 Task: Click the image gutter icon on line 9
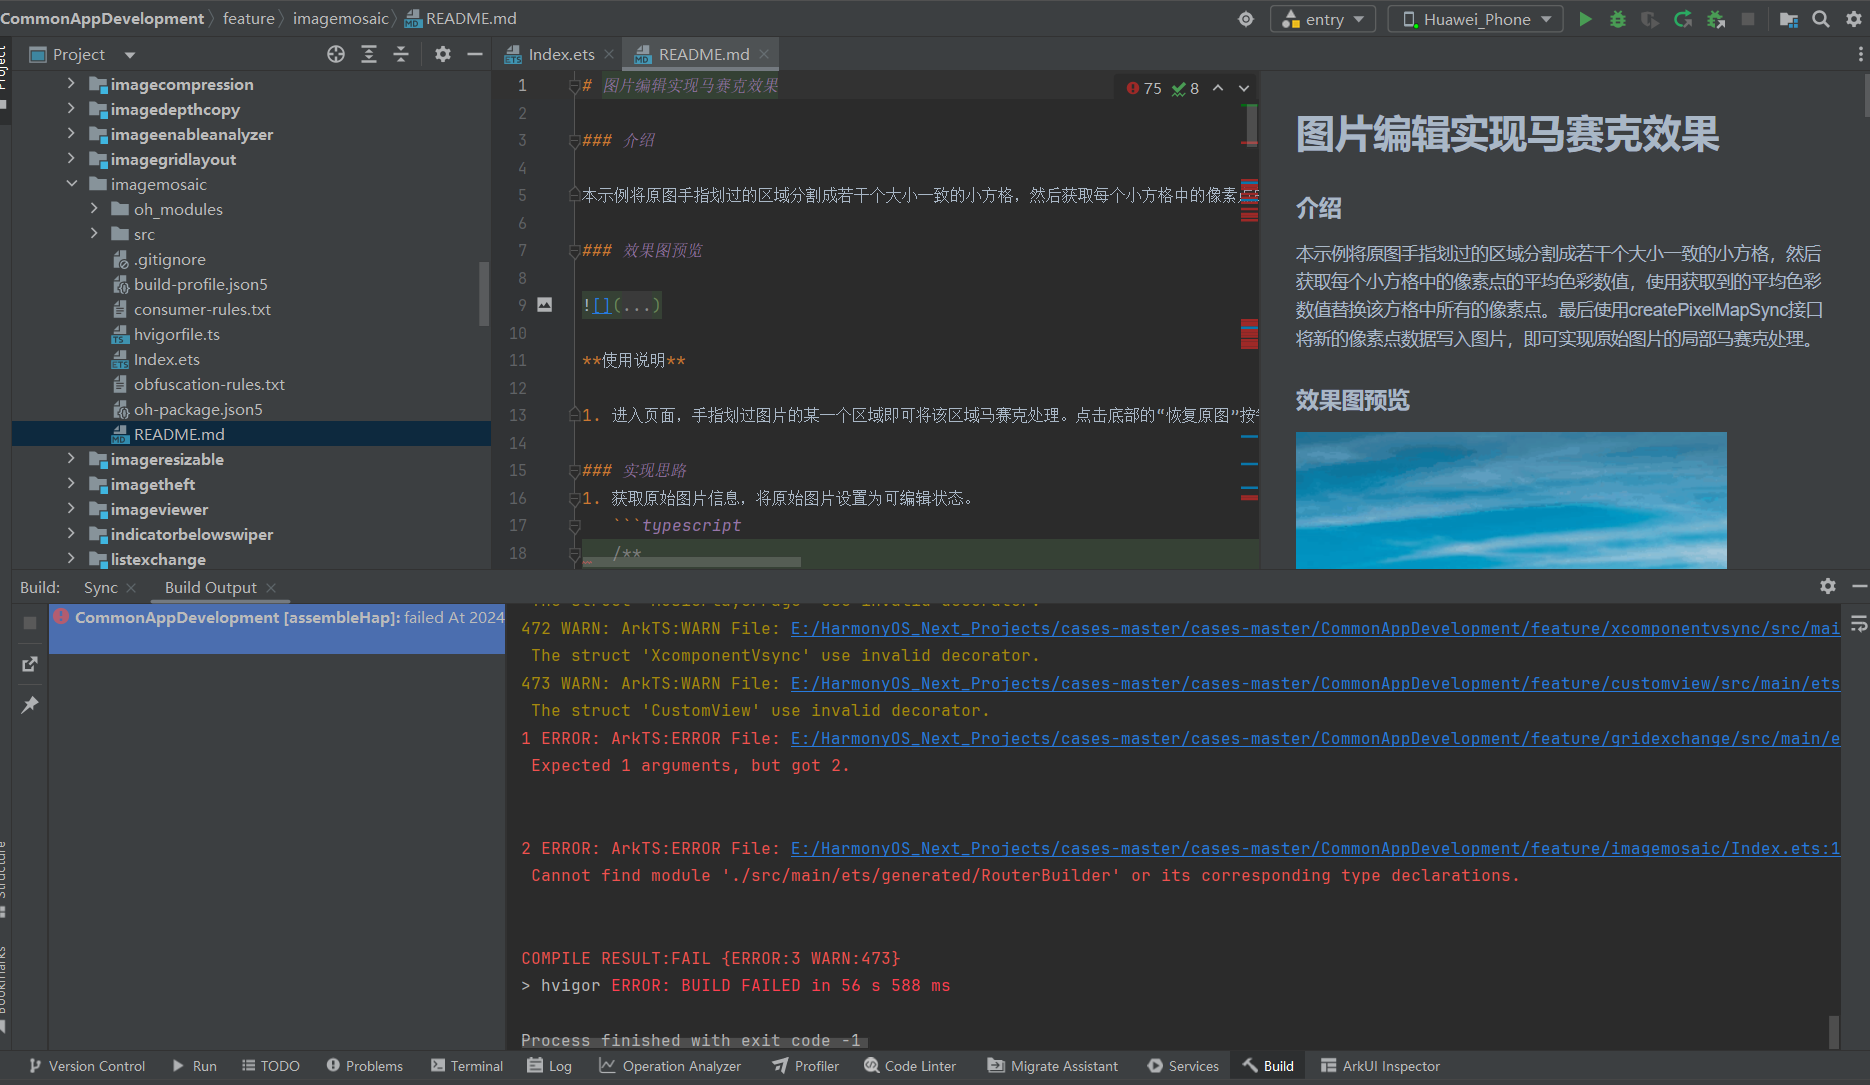(x=545, y=305)
